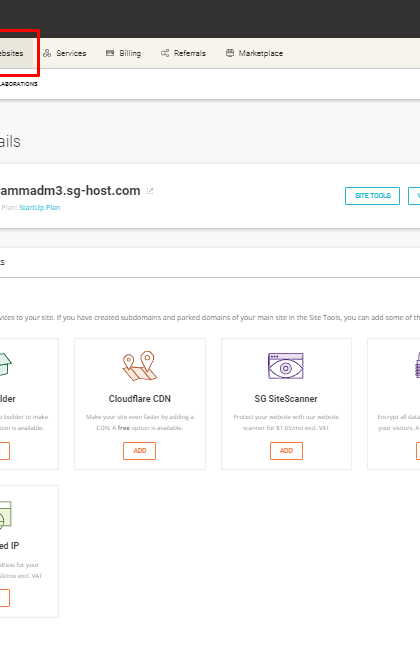Click the Services icon in navigation
Viewport: 420px width, 653px height.
(x=47, y=53)
